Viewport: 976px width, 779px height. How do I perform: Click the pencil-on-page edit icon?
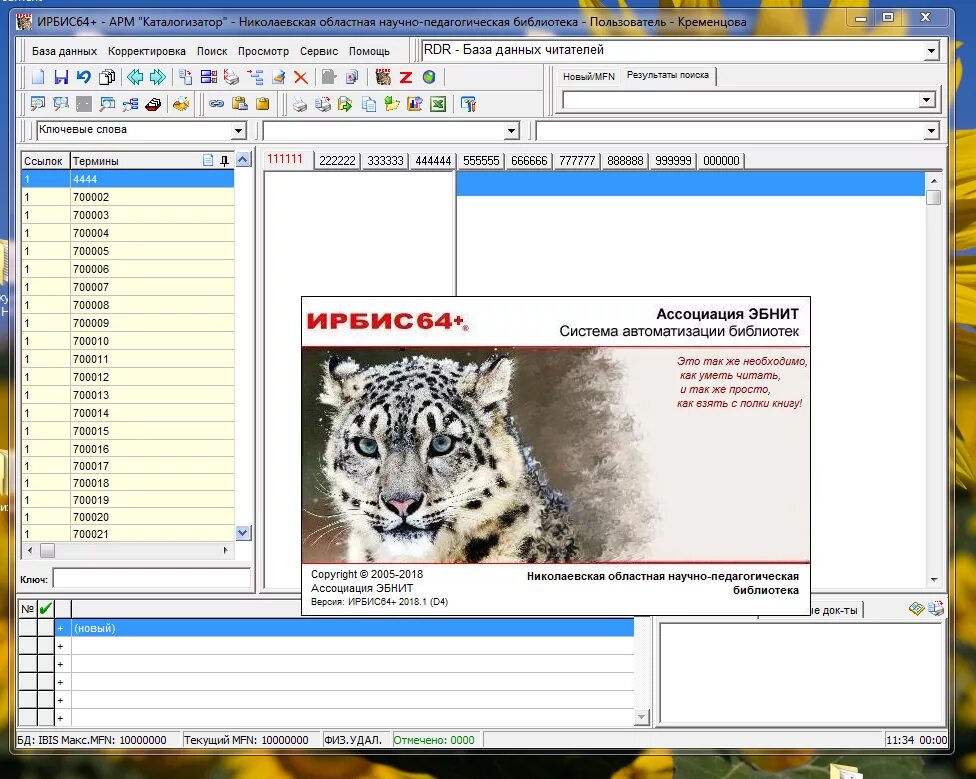(x=278, y=77)
